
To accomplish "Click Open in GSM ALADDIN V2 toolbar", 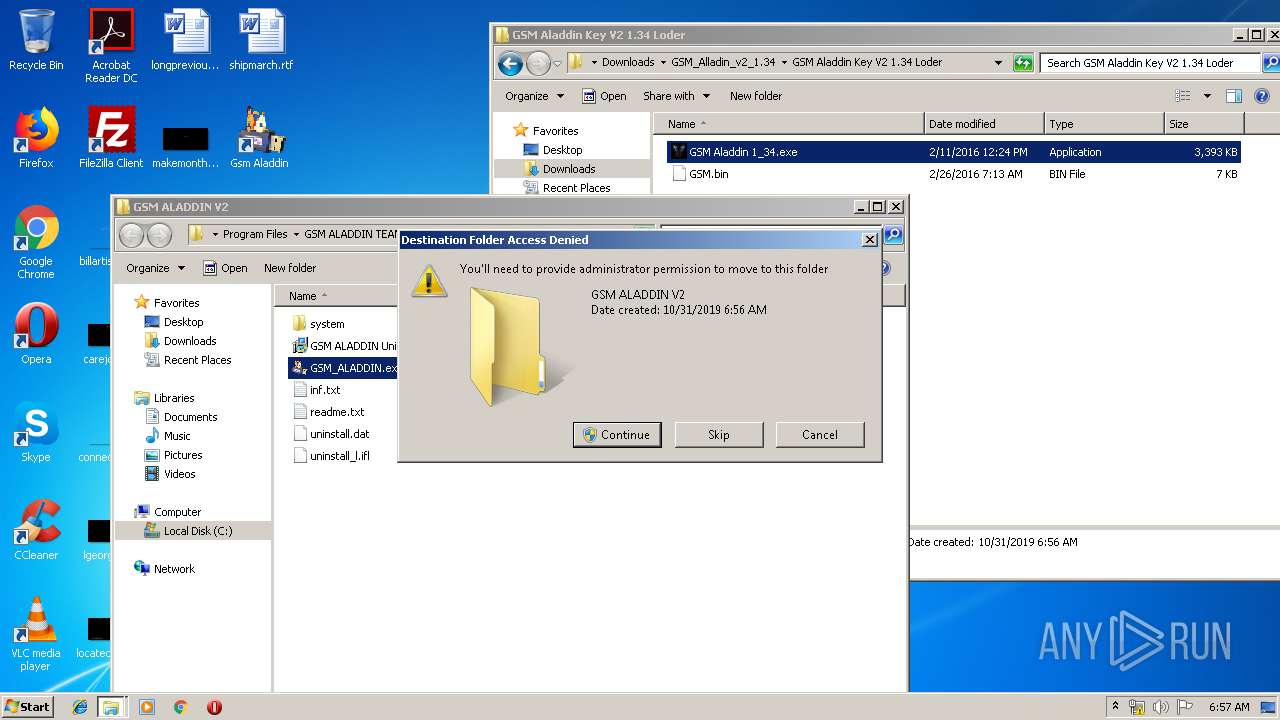I will [225, 268].
